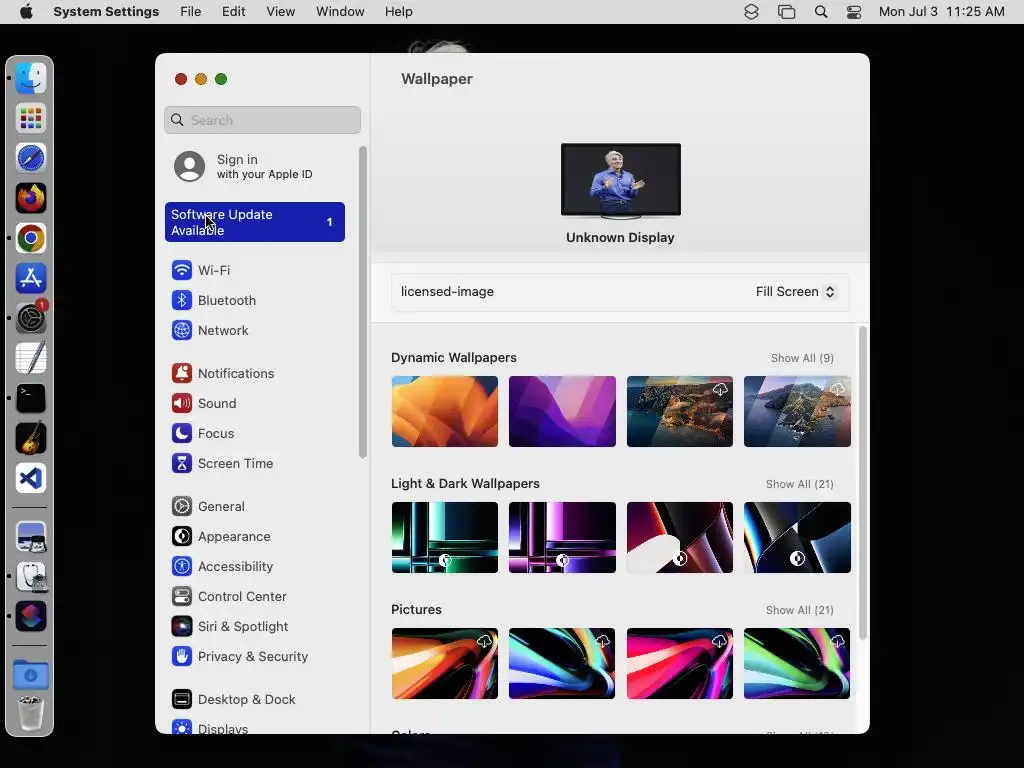The width and height of the screenshot is (1024, 768).
Task: Open Screen Time settings
Action: [x=222, y=464]
